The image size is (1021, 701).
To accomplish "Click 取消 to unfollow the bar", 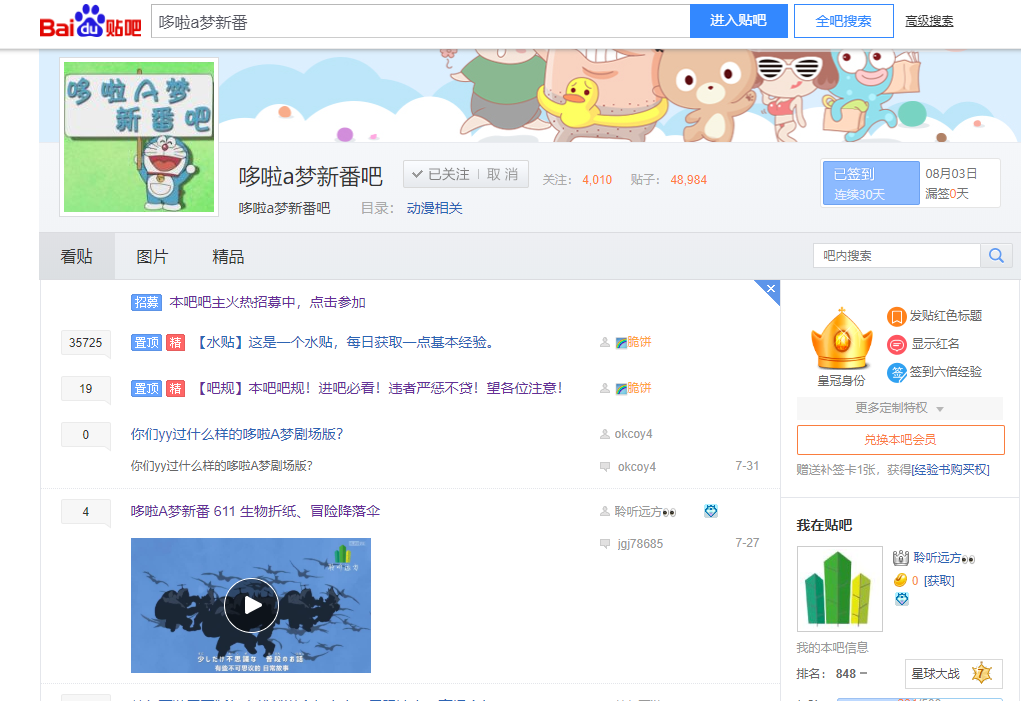I will click(x=503, y=174).
